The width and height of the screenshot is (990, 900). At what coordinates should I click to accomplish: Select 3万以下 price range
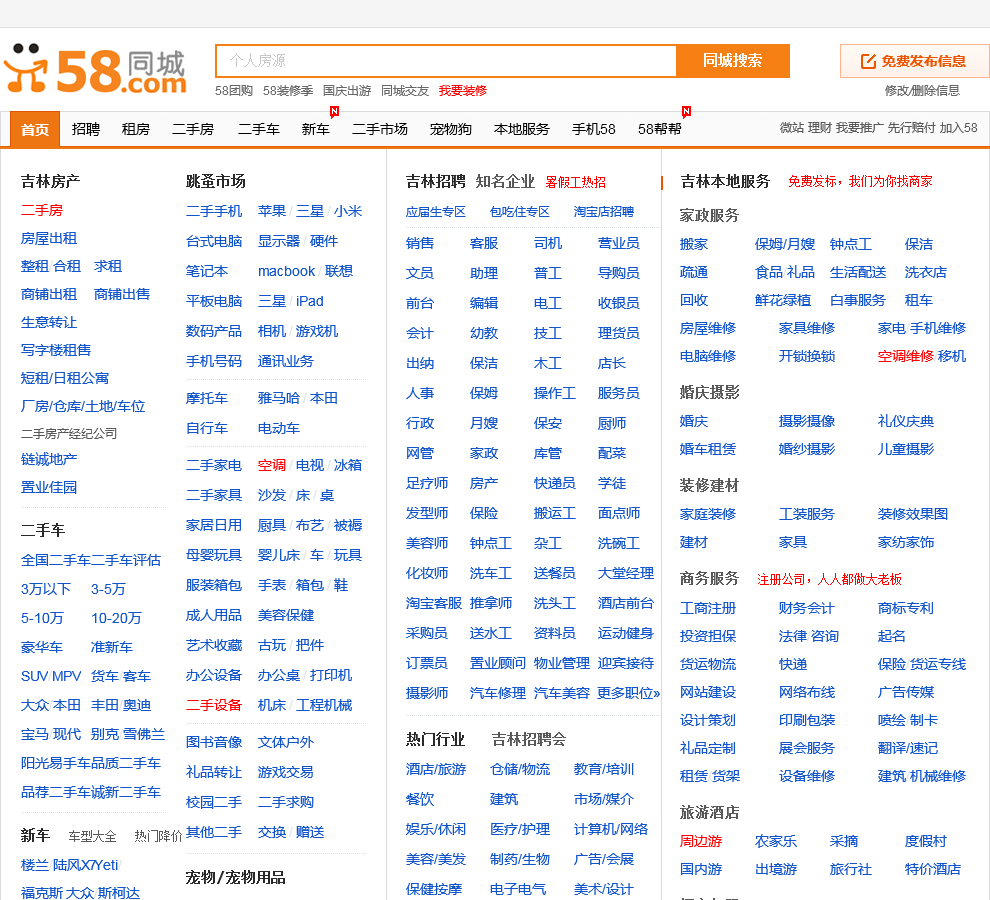(45, 589)
